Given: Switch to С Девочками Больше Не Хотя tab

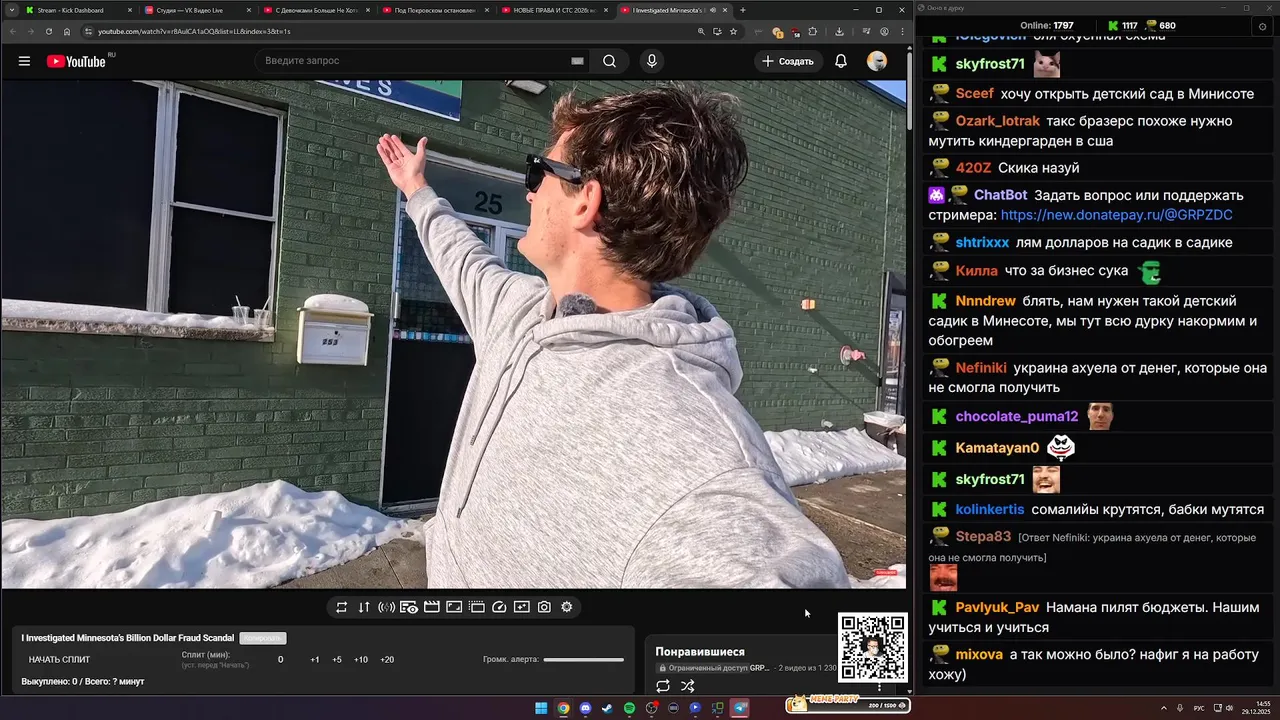Looking at the screenshot, I should (x=317, y=10).
